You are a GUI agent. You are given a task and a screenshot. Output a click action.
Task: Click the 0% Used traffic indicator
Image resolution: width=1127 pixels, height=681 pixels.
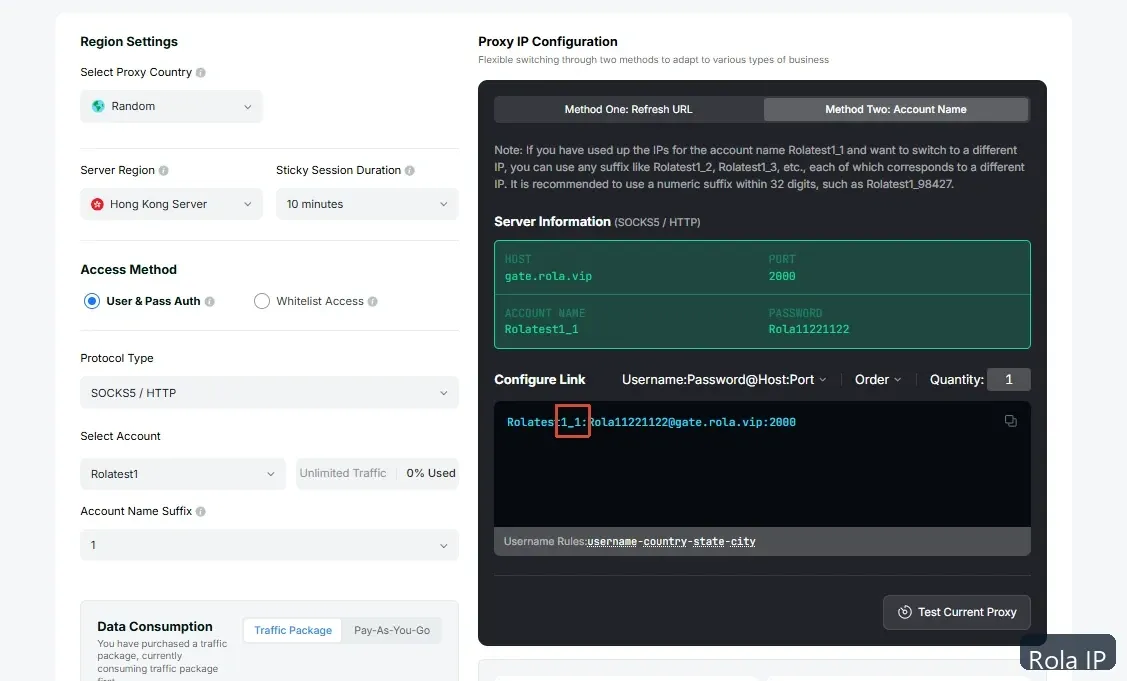pos(431,473)
